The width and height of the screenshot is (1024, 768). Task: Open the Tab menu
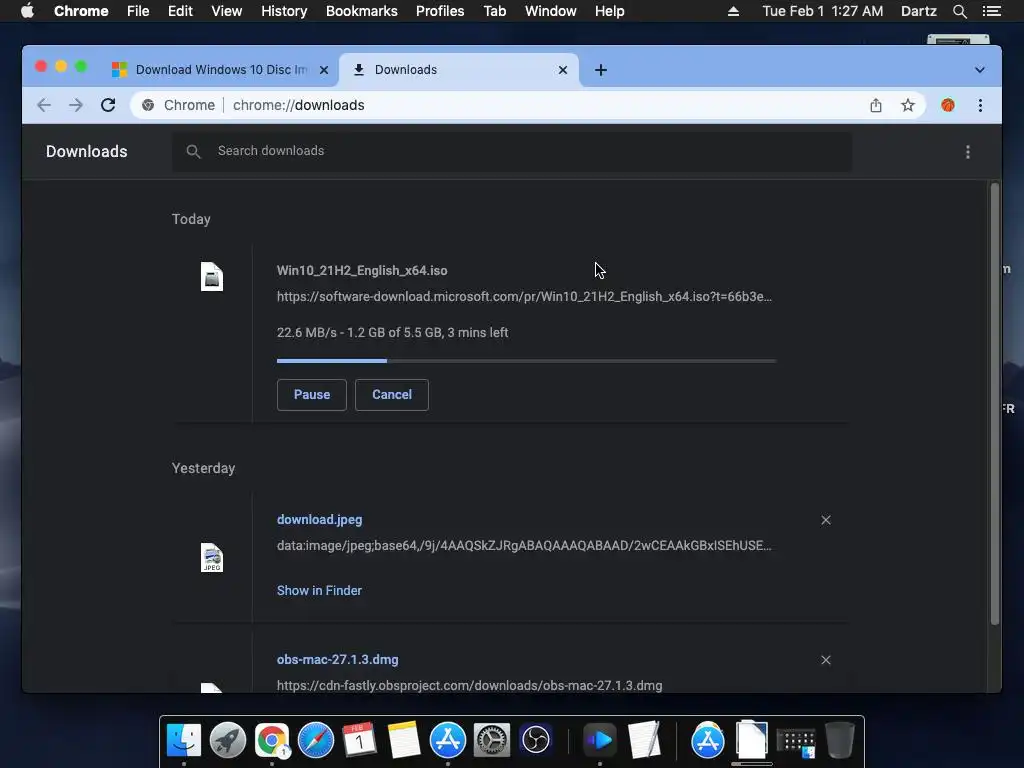click(x=494, y=11)
